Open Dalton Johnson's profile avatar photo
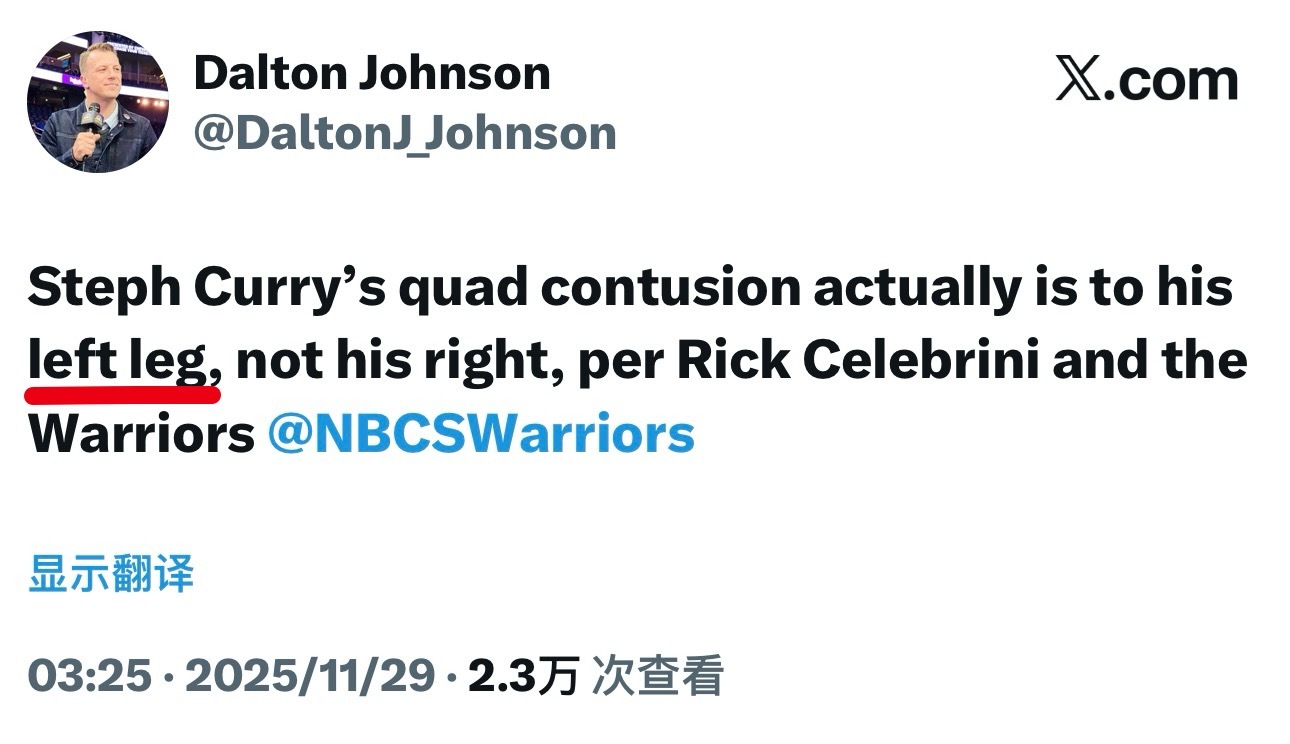This screenshot has height=744, width=1290. 98,101
